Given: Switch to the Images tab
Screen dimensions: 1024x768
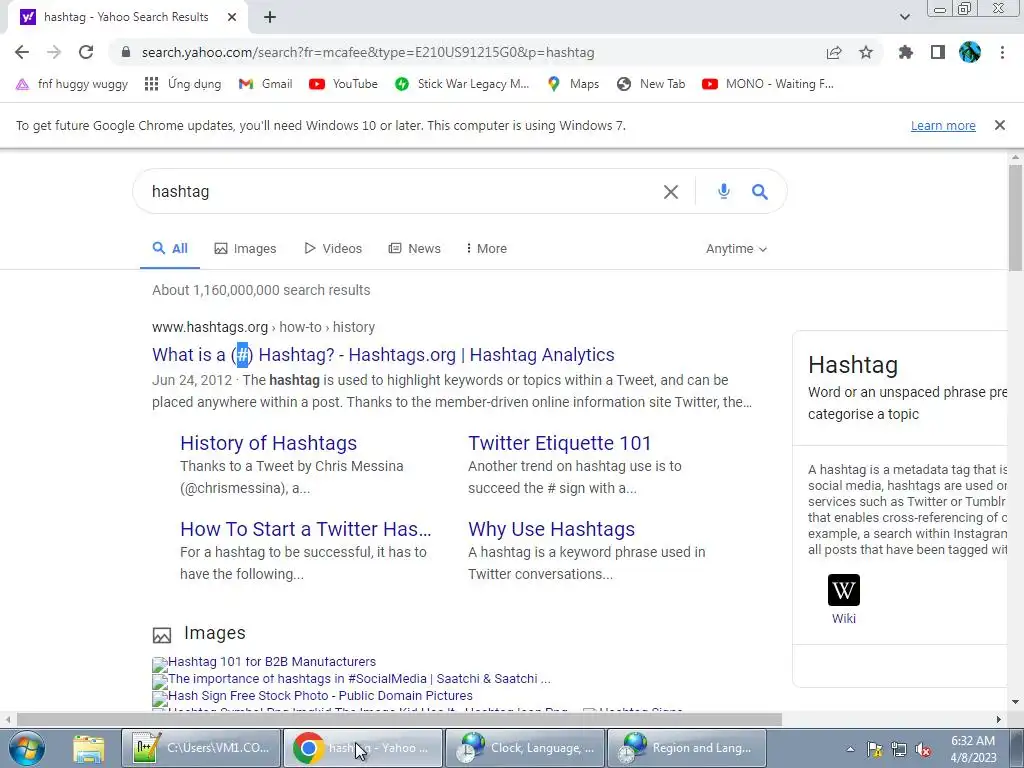Looking at the screenshot, I should click(246, 248).
